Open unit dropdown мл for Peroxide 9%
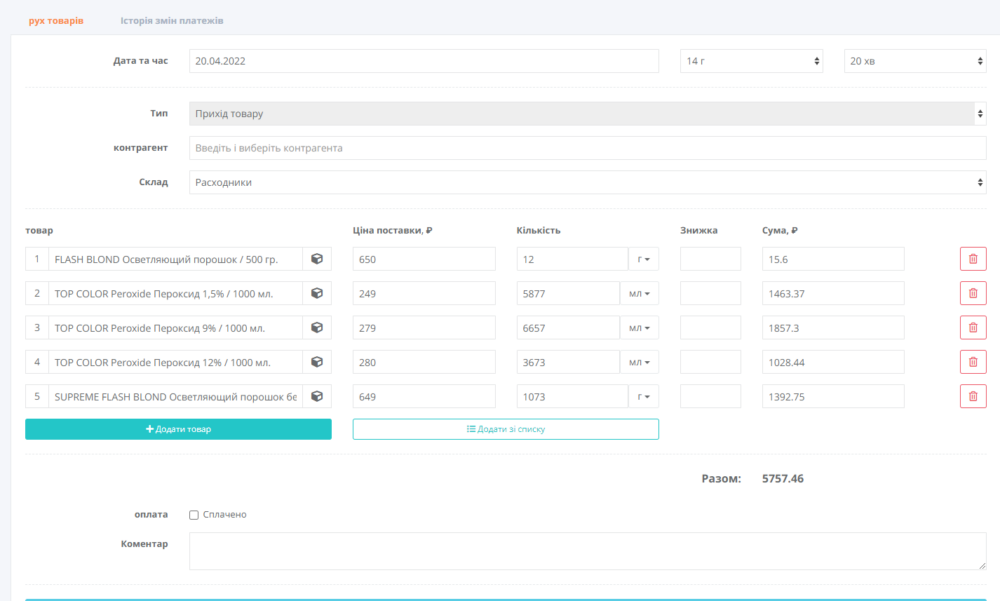Image resolution: width=1000 pixels, height=601 pixels. tap(642, 328)
